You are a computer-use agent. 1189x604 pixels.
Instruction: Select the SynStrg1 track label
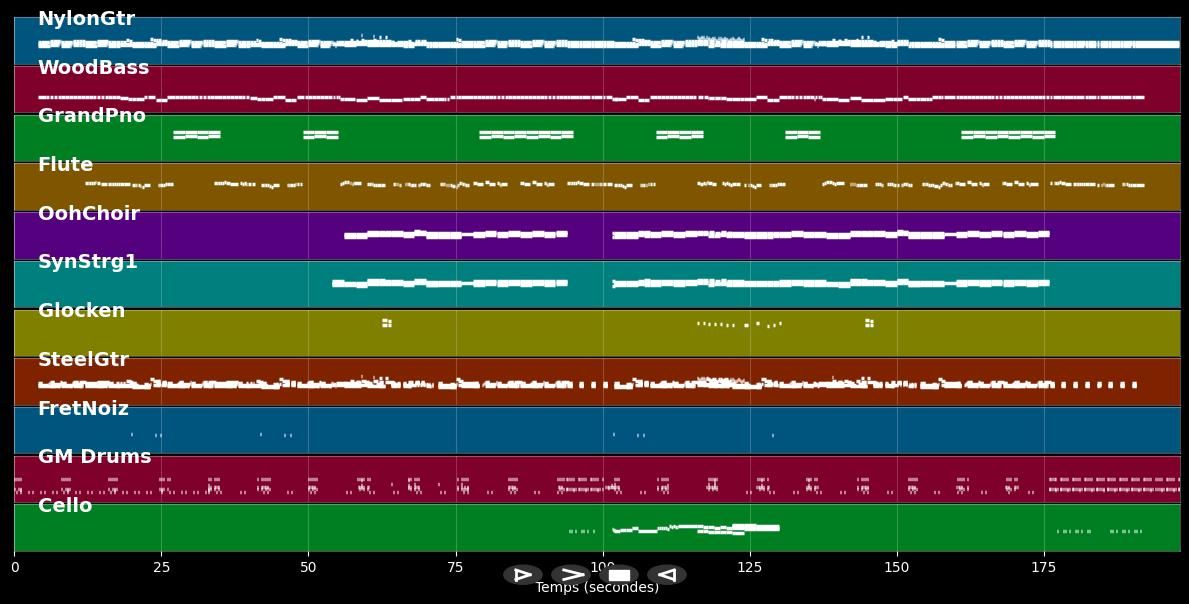point(88,262)
